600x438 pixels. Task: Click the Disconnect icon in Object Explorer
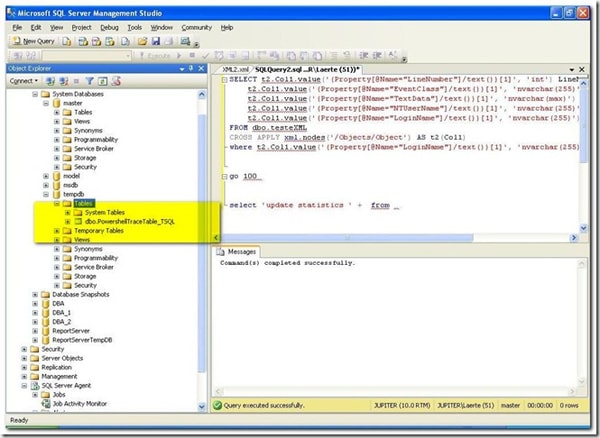(x=64, y=81)
